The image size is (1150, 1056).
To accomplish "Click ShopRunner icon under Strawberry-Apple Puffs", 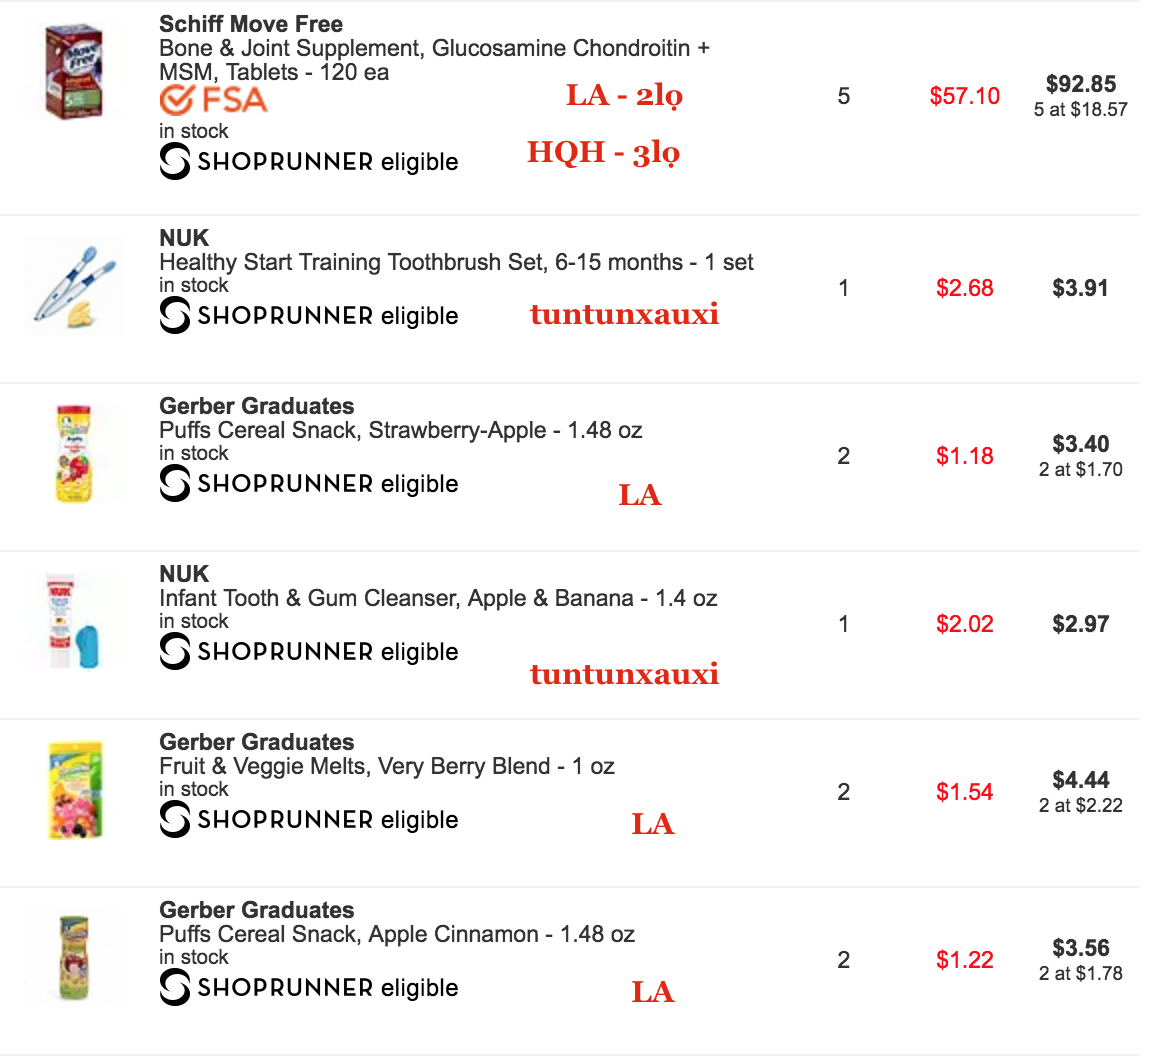I will 175,483.
